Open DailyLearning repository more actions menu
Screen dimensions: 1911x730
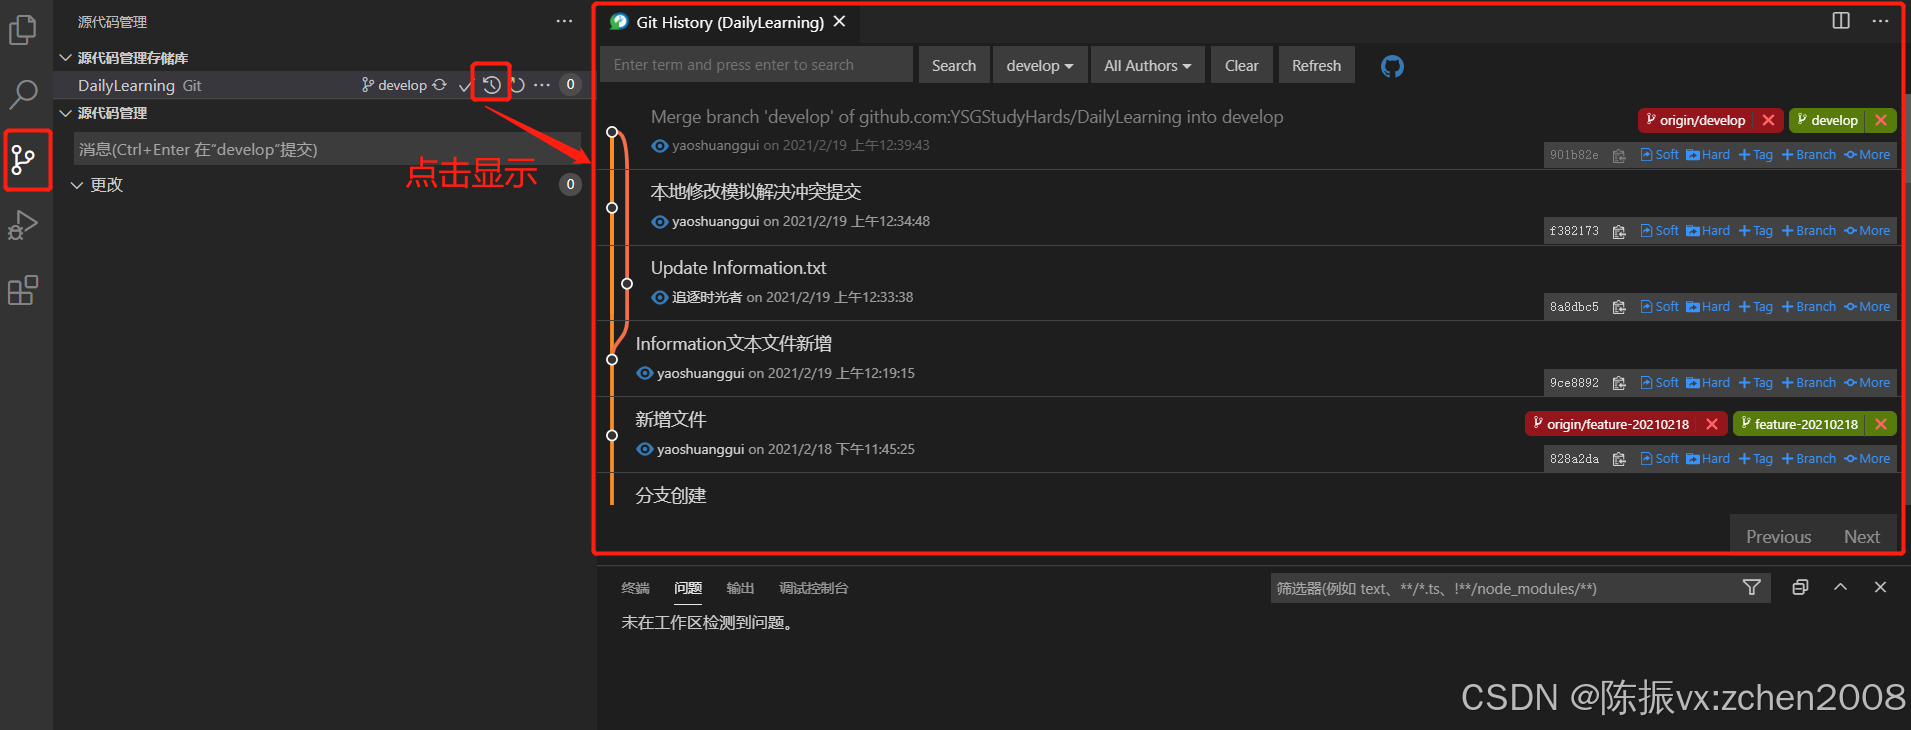coord(542,85)
